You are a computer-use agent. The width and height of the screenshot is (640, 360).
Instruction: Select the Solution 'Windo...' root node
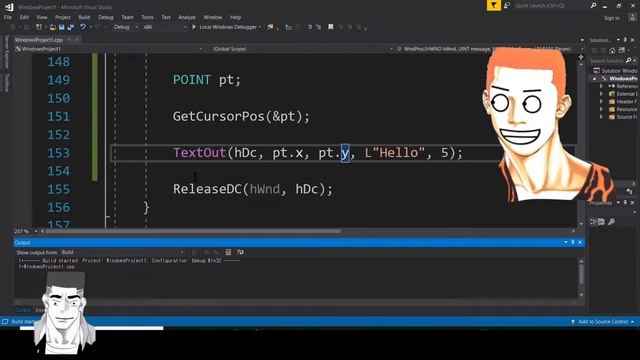[x=616, y=71]
